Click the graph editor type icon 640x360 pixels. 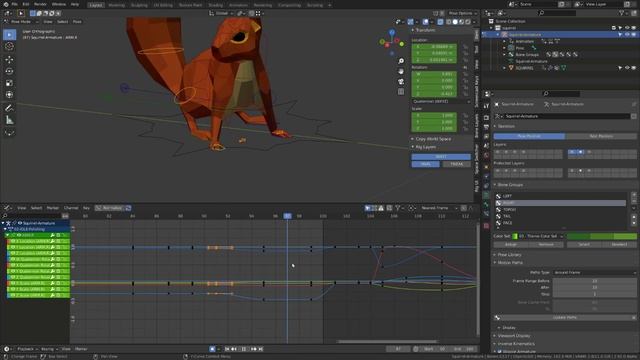(x=7, y=208)
